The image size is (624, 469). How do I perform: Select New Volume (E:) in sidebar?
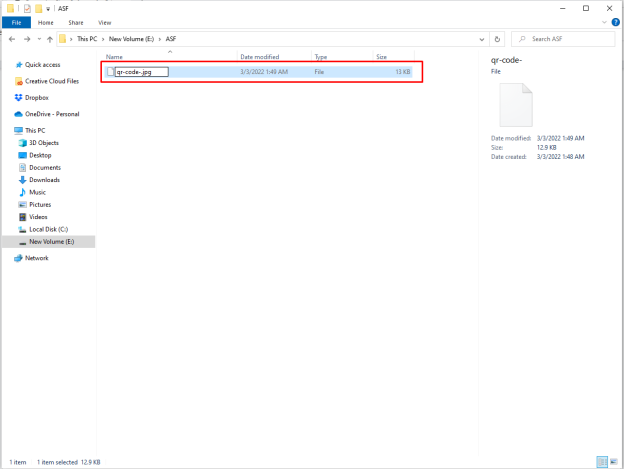52,241
